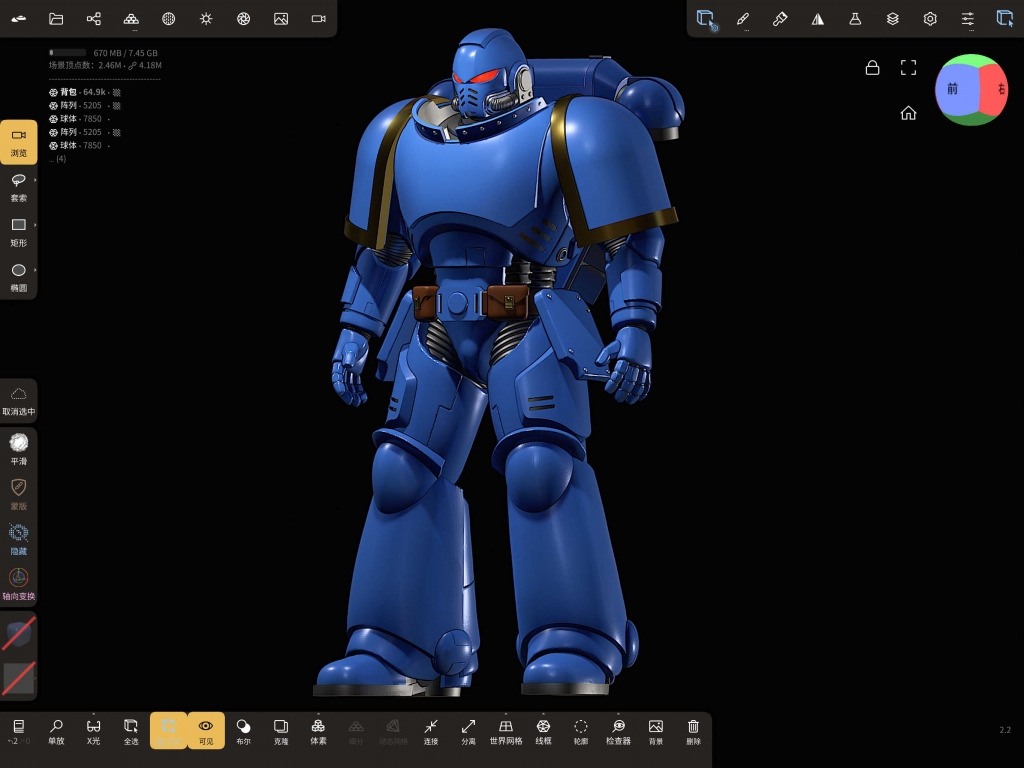This screenshot has width=1024, height=768.
Task: Open the settings gear menu
Action: [930, 19]
